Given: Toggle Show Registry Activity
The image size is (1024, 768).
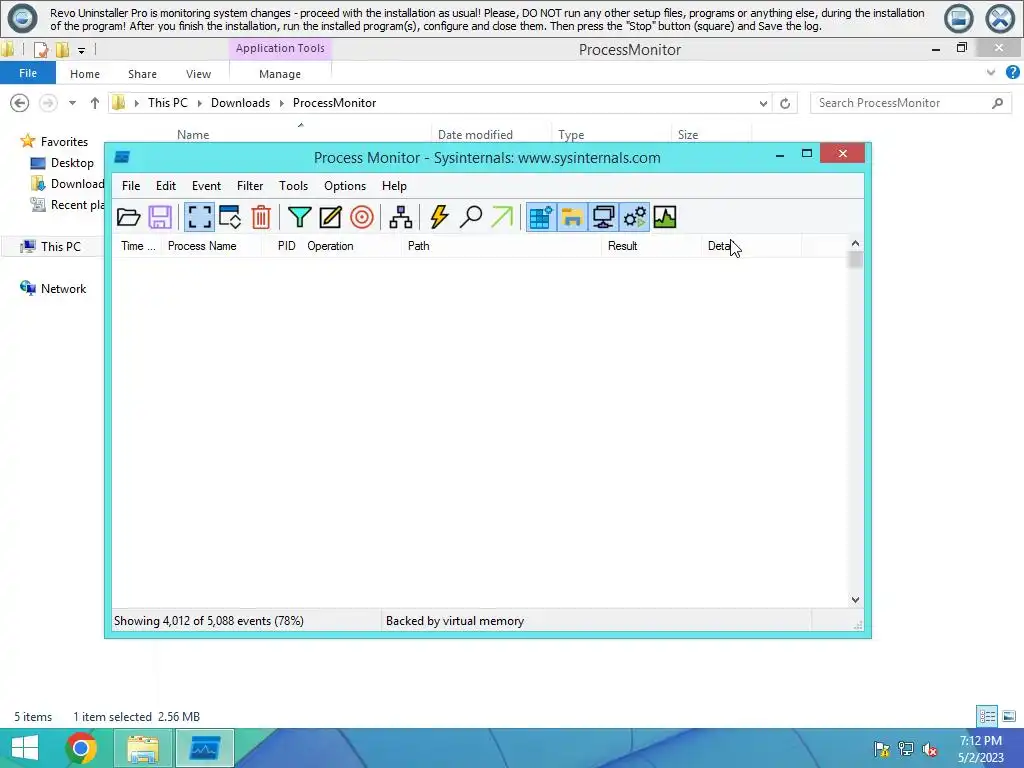Looking at the screenshot, I should pyautogui.click(x=541, y=217).
